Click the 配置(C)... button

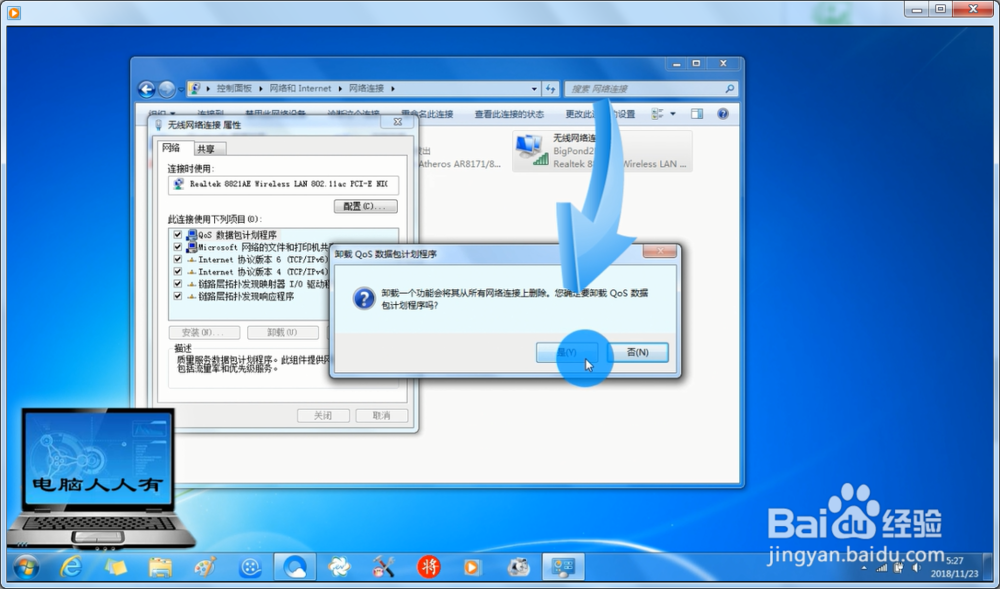click(365, 206)
